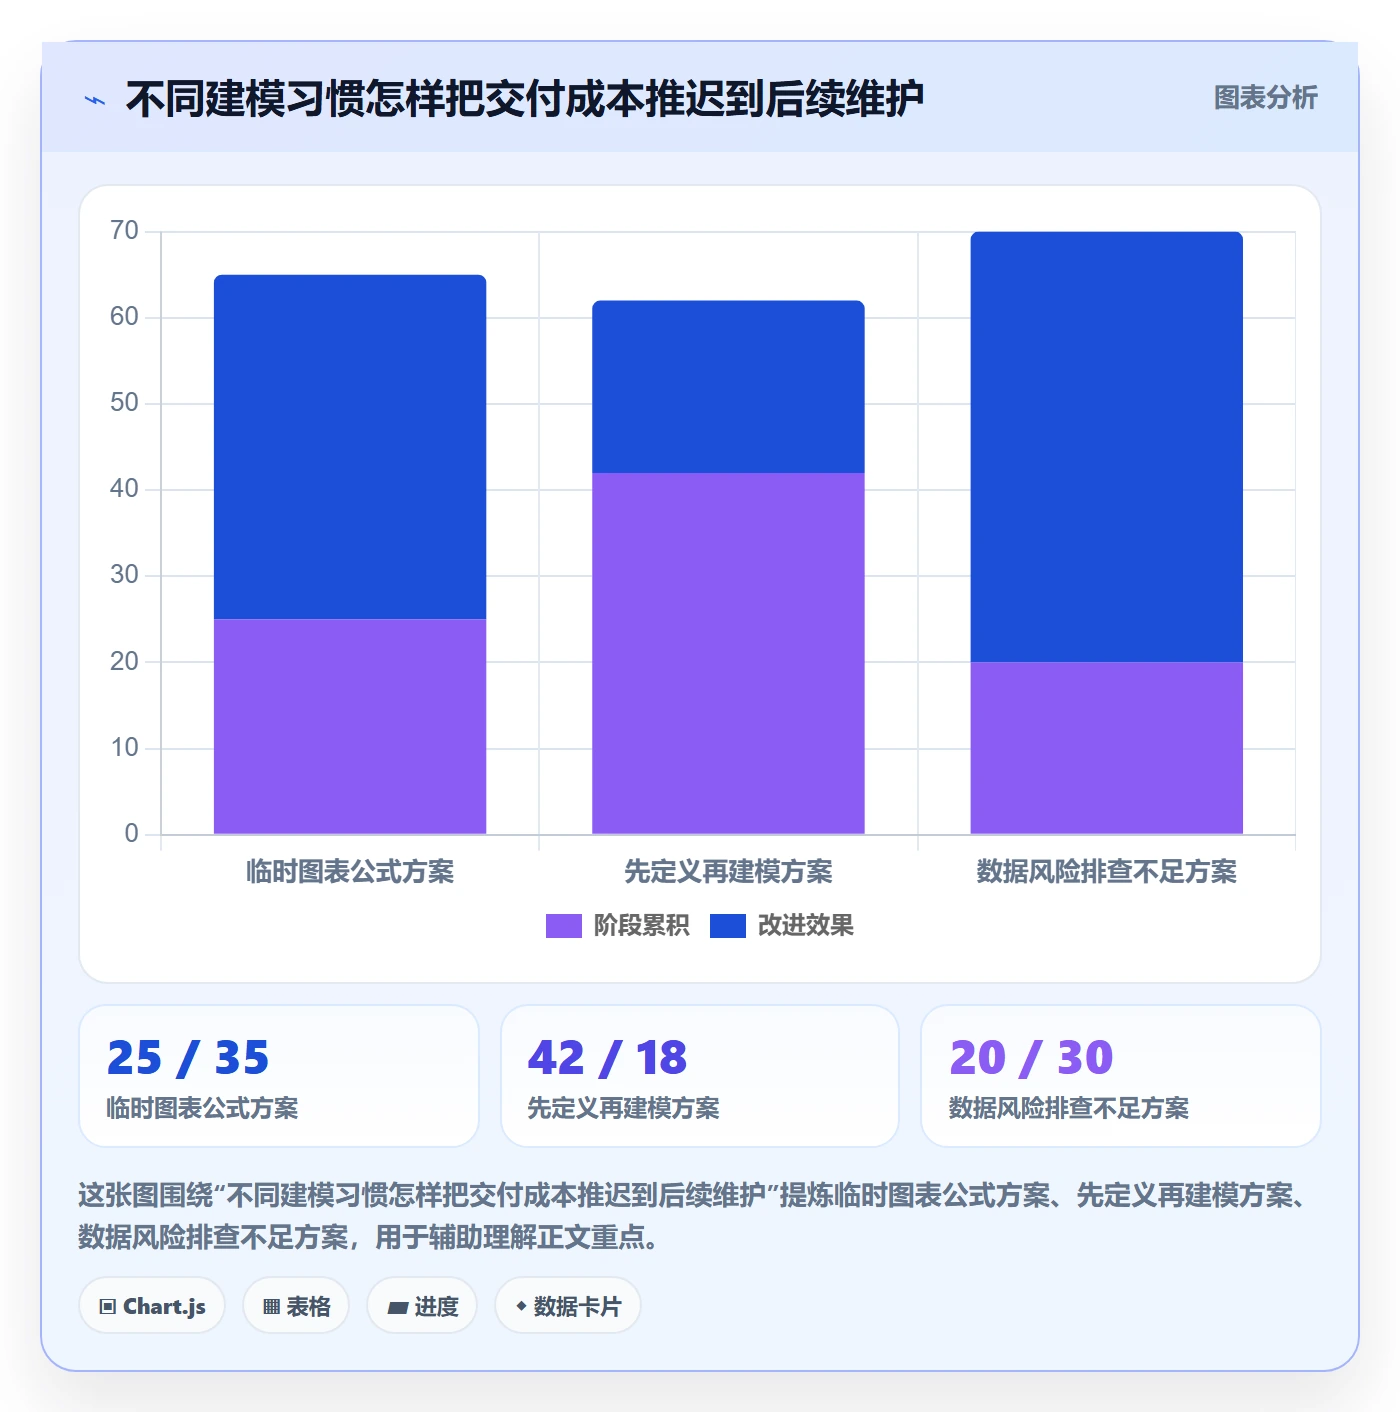
Task: Click the 临时图表公式方案 card caption
Action: pos(202,1109)
